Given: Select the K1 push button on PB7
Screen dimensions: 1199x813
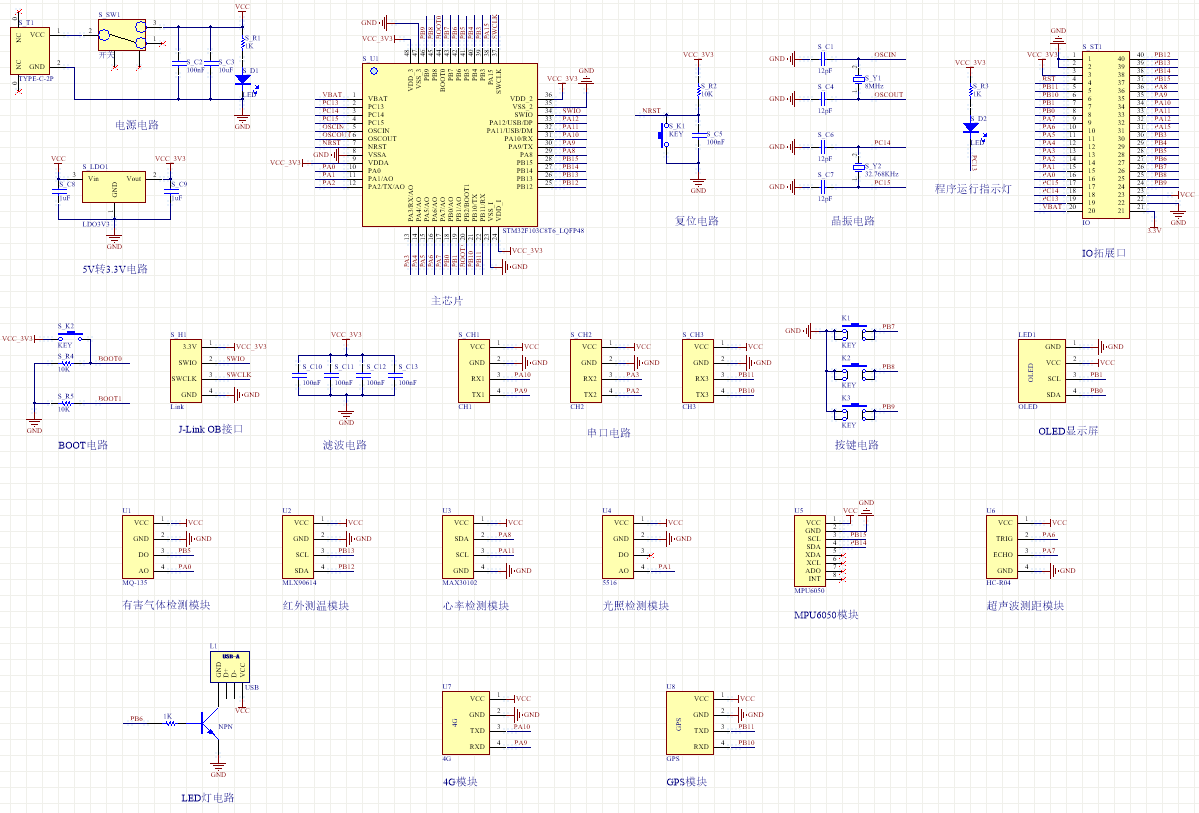Looking at the screenshot, I should tap(856, 331).
